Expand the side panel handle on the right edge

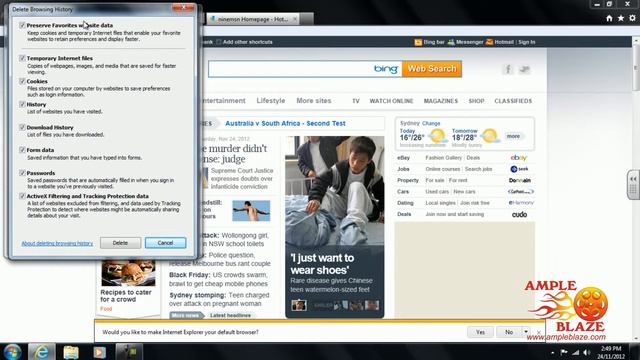[633, 184]
